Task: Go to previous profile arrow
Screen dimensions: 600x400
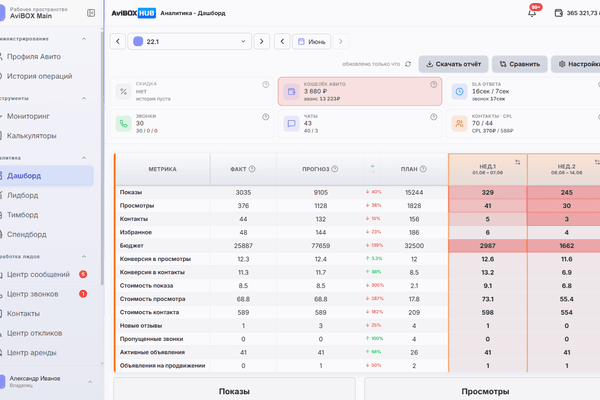Action: tap(118, 41)
